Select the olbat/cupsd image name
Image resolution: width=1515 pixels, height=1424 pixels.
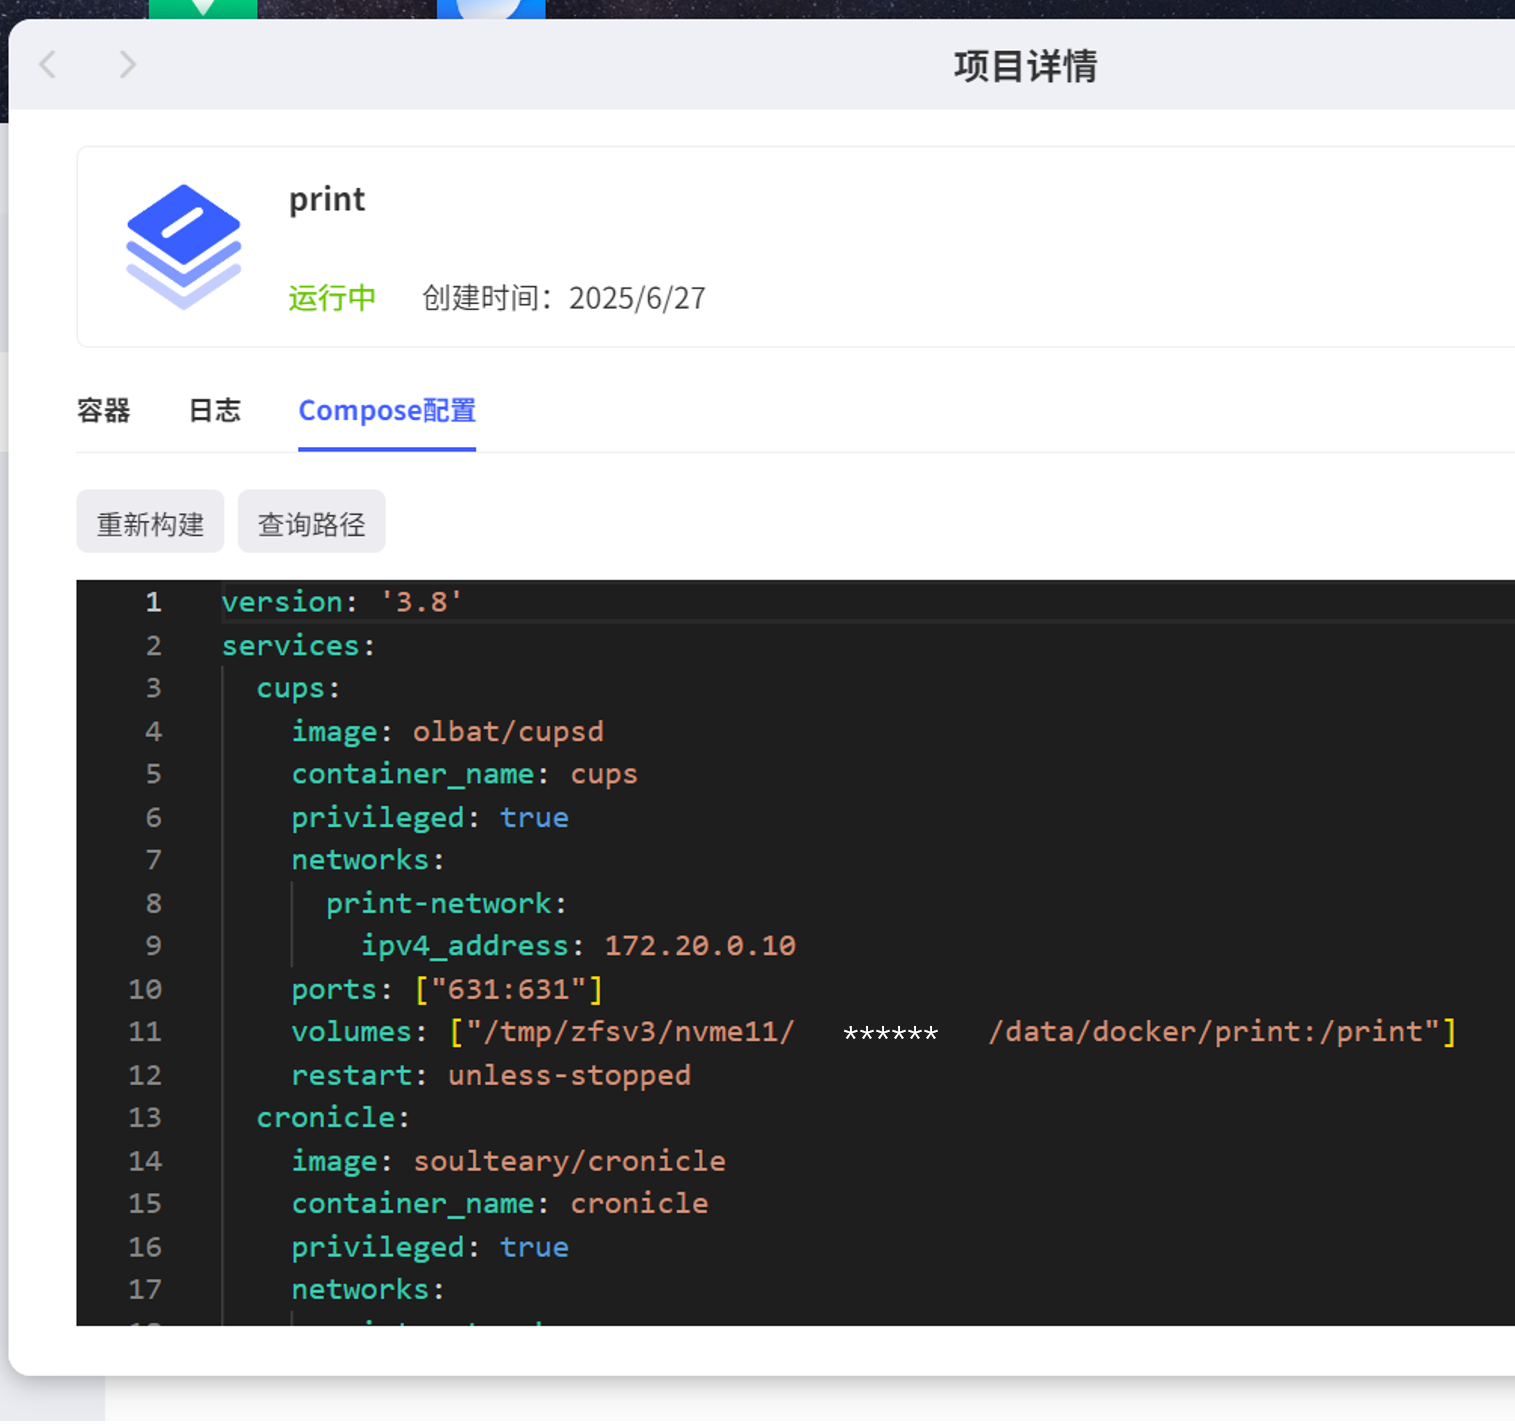[x=508, y=731]
